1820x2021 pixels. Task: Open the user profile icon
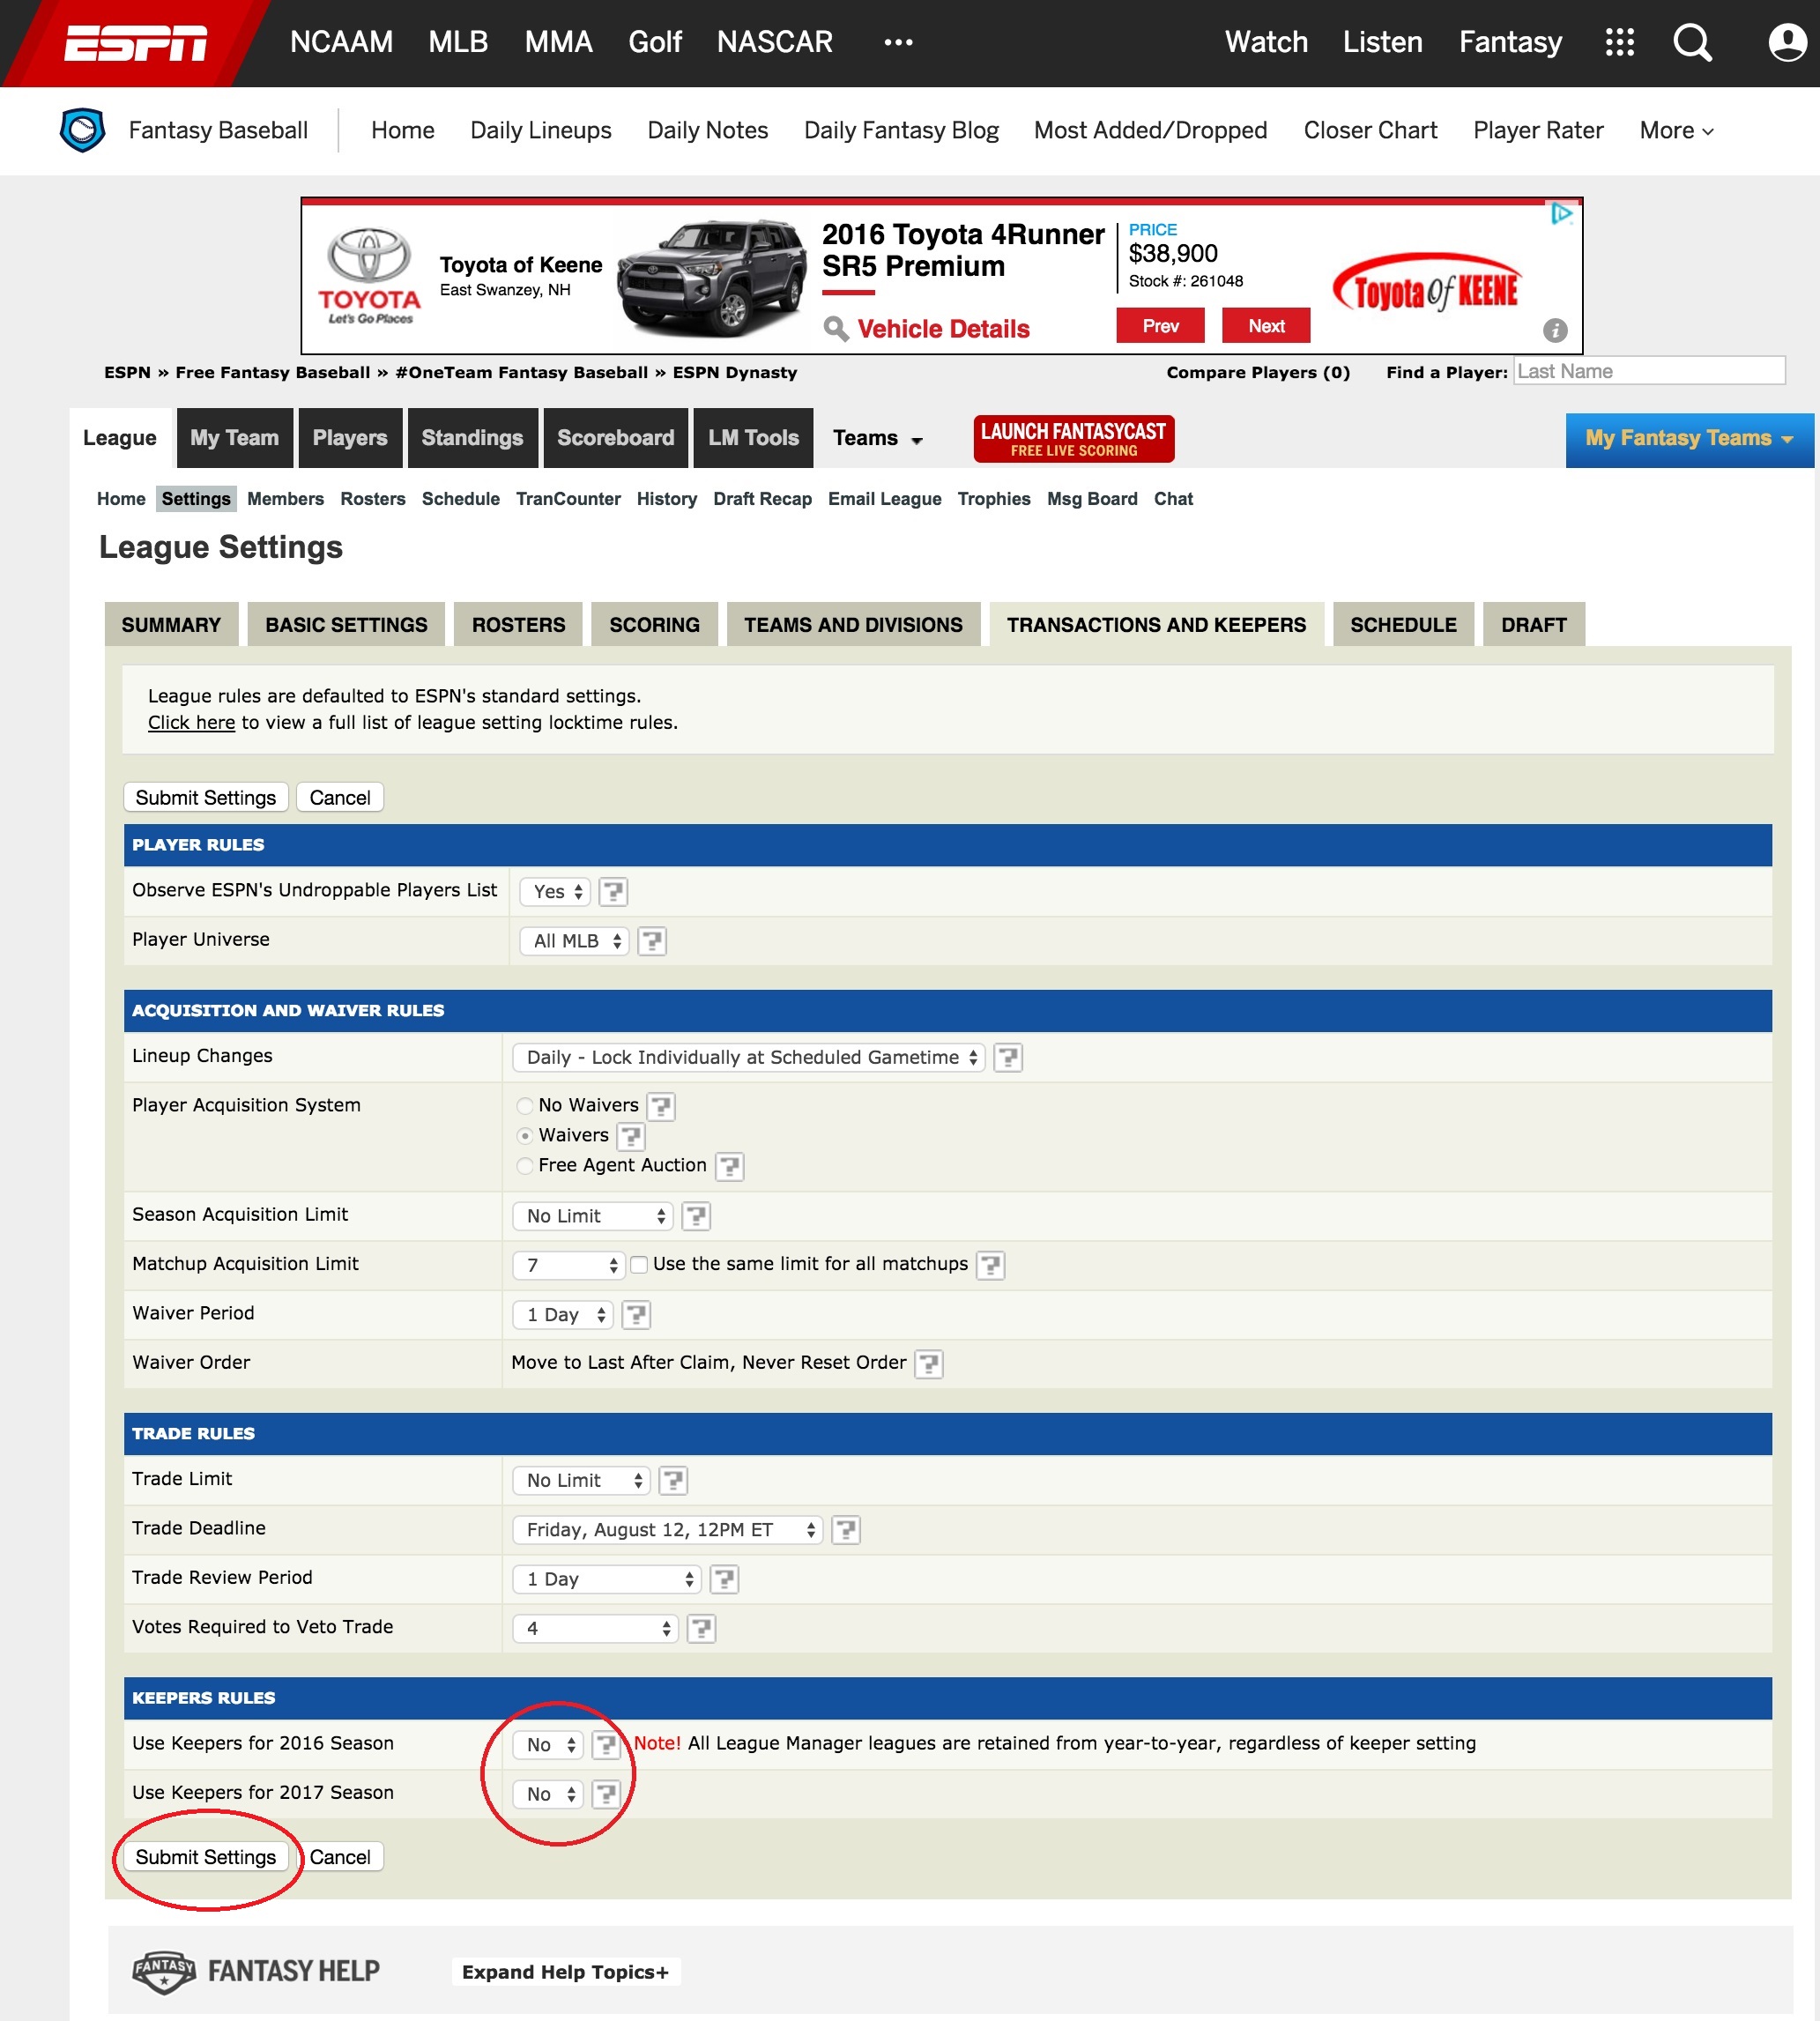pos(1787,42)
